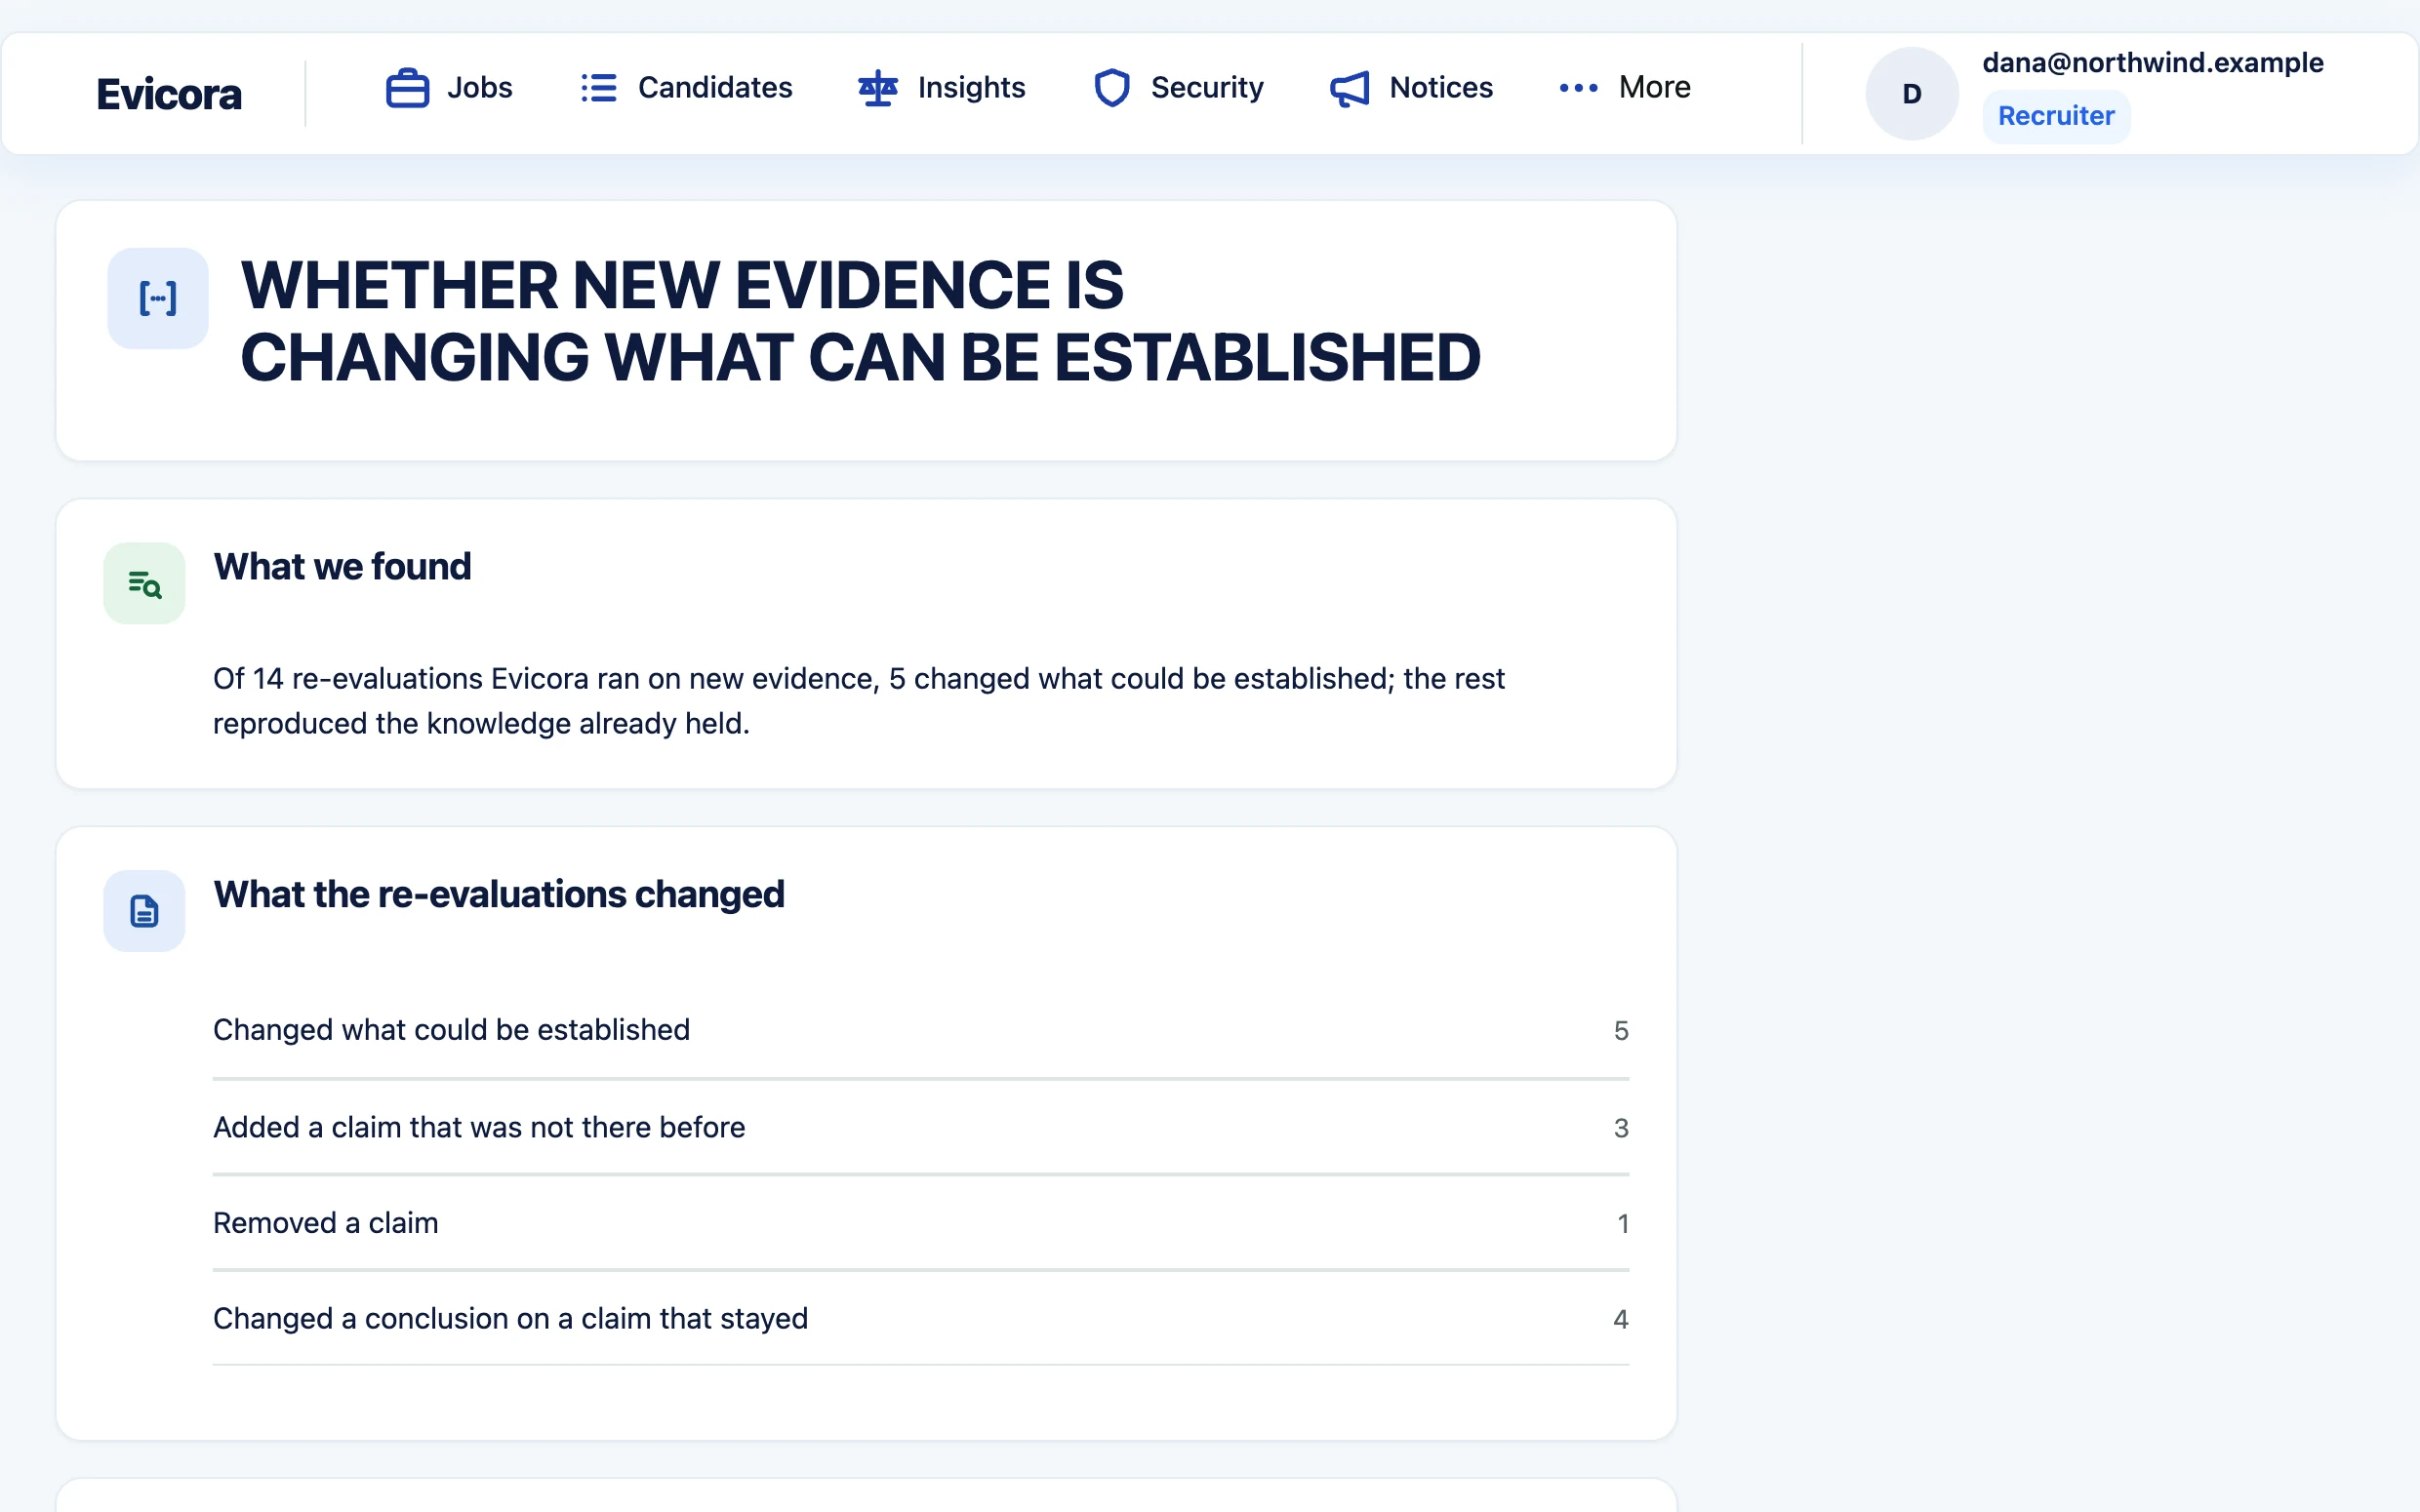Click the Added a claim that was not there before row
2420x1512 pixels.
click(x=921, y=1127)
